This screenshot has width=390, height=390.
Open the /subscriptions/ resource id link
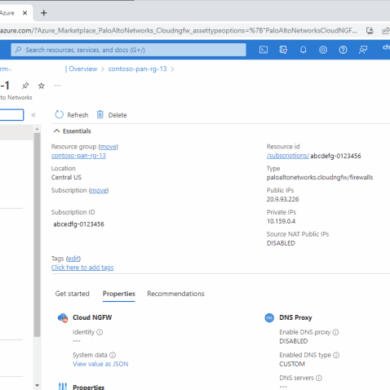coord(288,156)
